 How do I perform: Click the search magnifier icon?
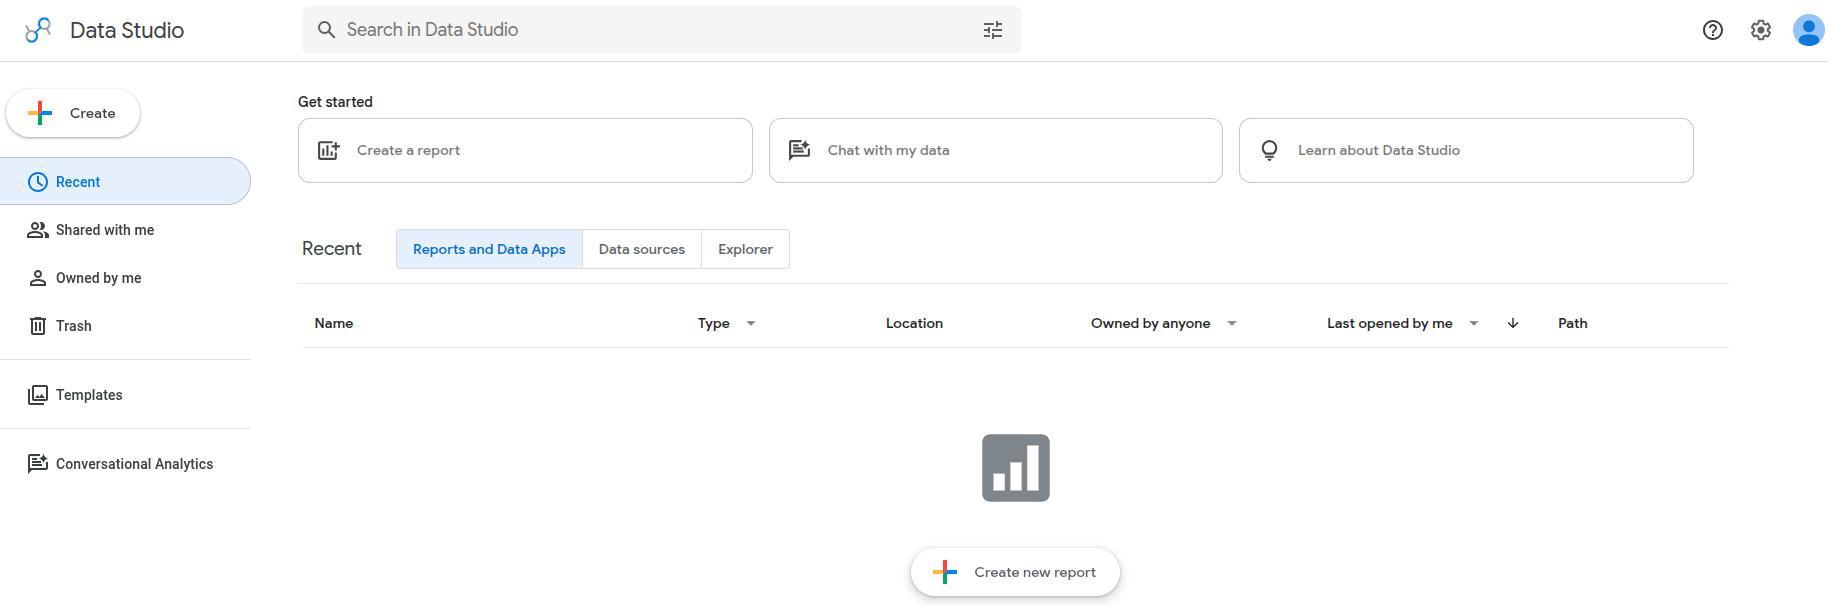coord(326,30)
